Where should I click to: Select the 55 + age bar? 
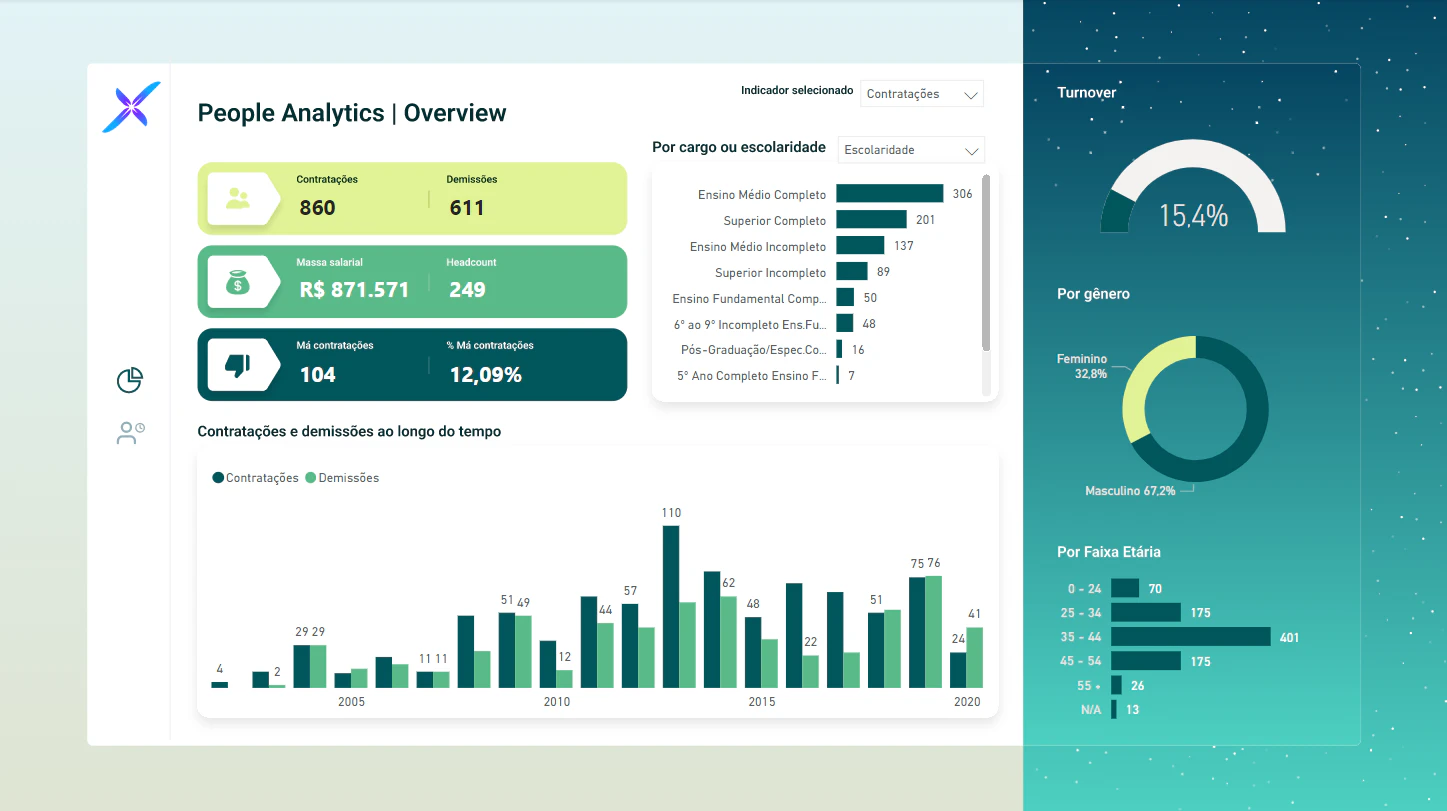(x=1116, y=685)
